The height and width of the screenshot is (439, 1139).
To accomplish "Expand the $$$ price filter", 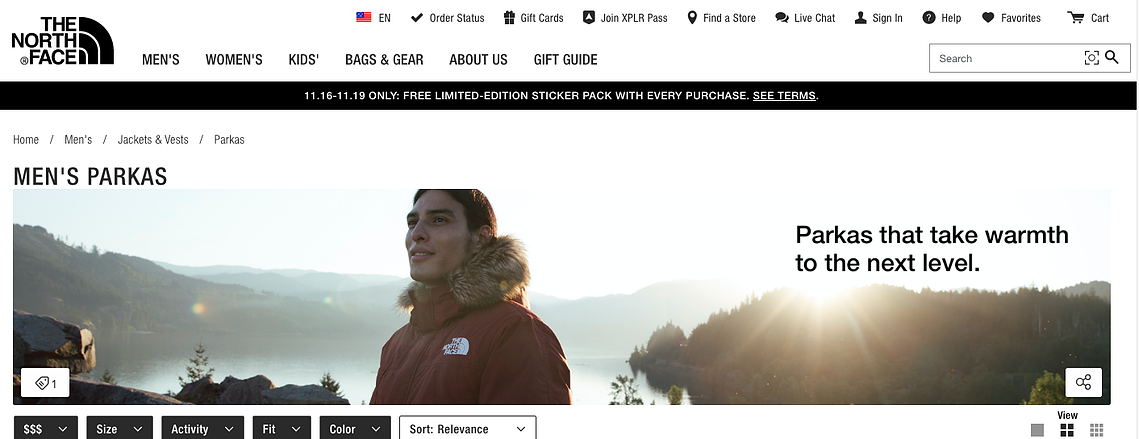I will click(46, 429).
